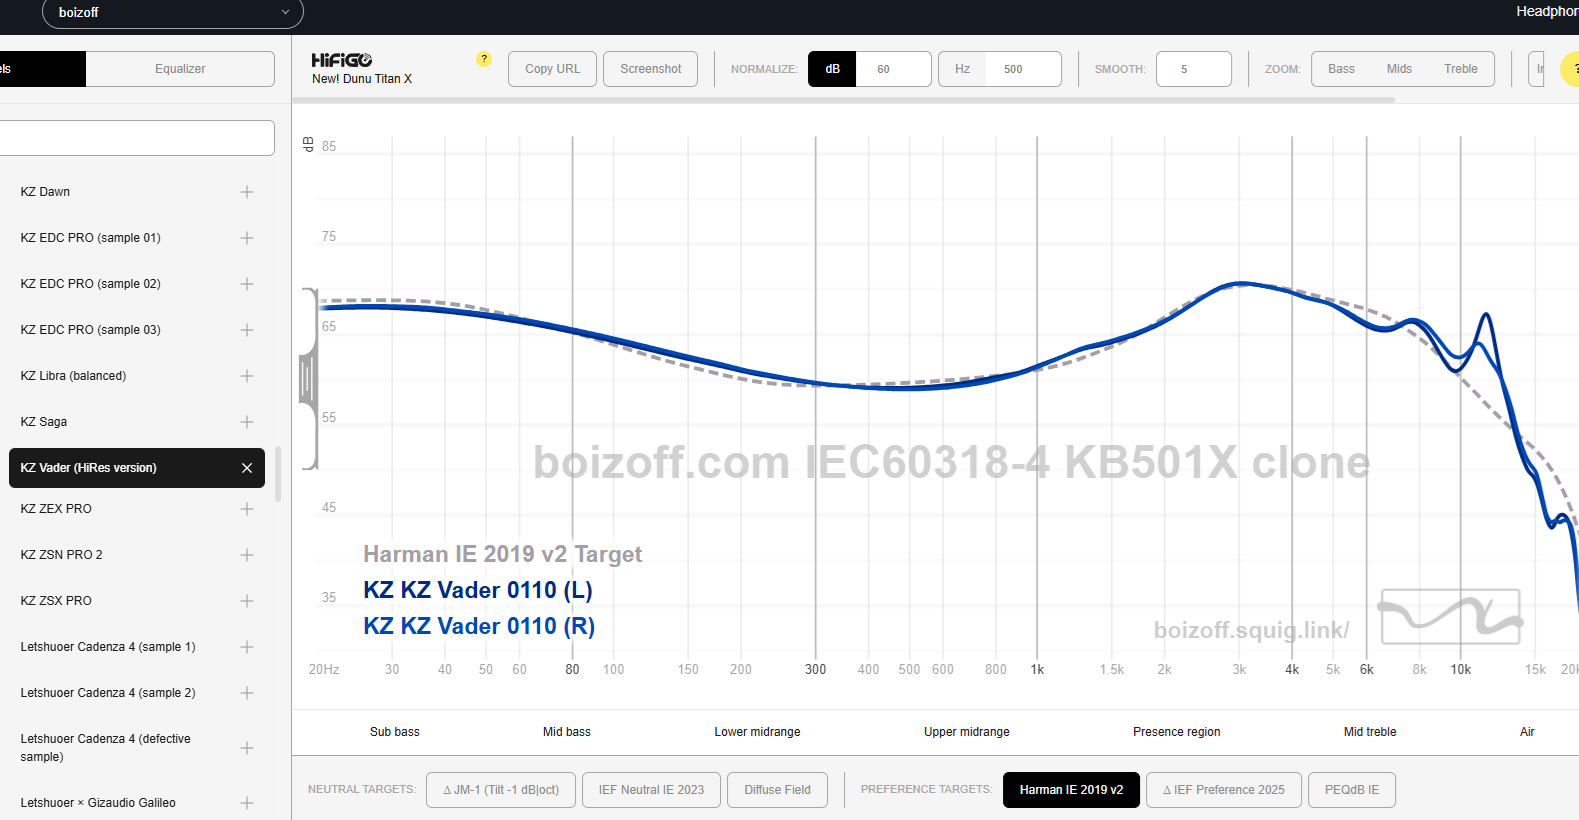Click the Sub bass region label
1579x820 pixels.
pos(395,732)
